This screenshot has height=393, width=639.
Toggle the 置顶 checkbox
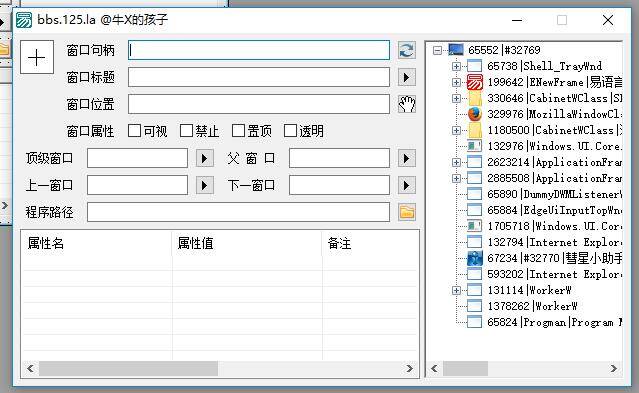(238, 131)
